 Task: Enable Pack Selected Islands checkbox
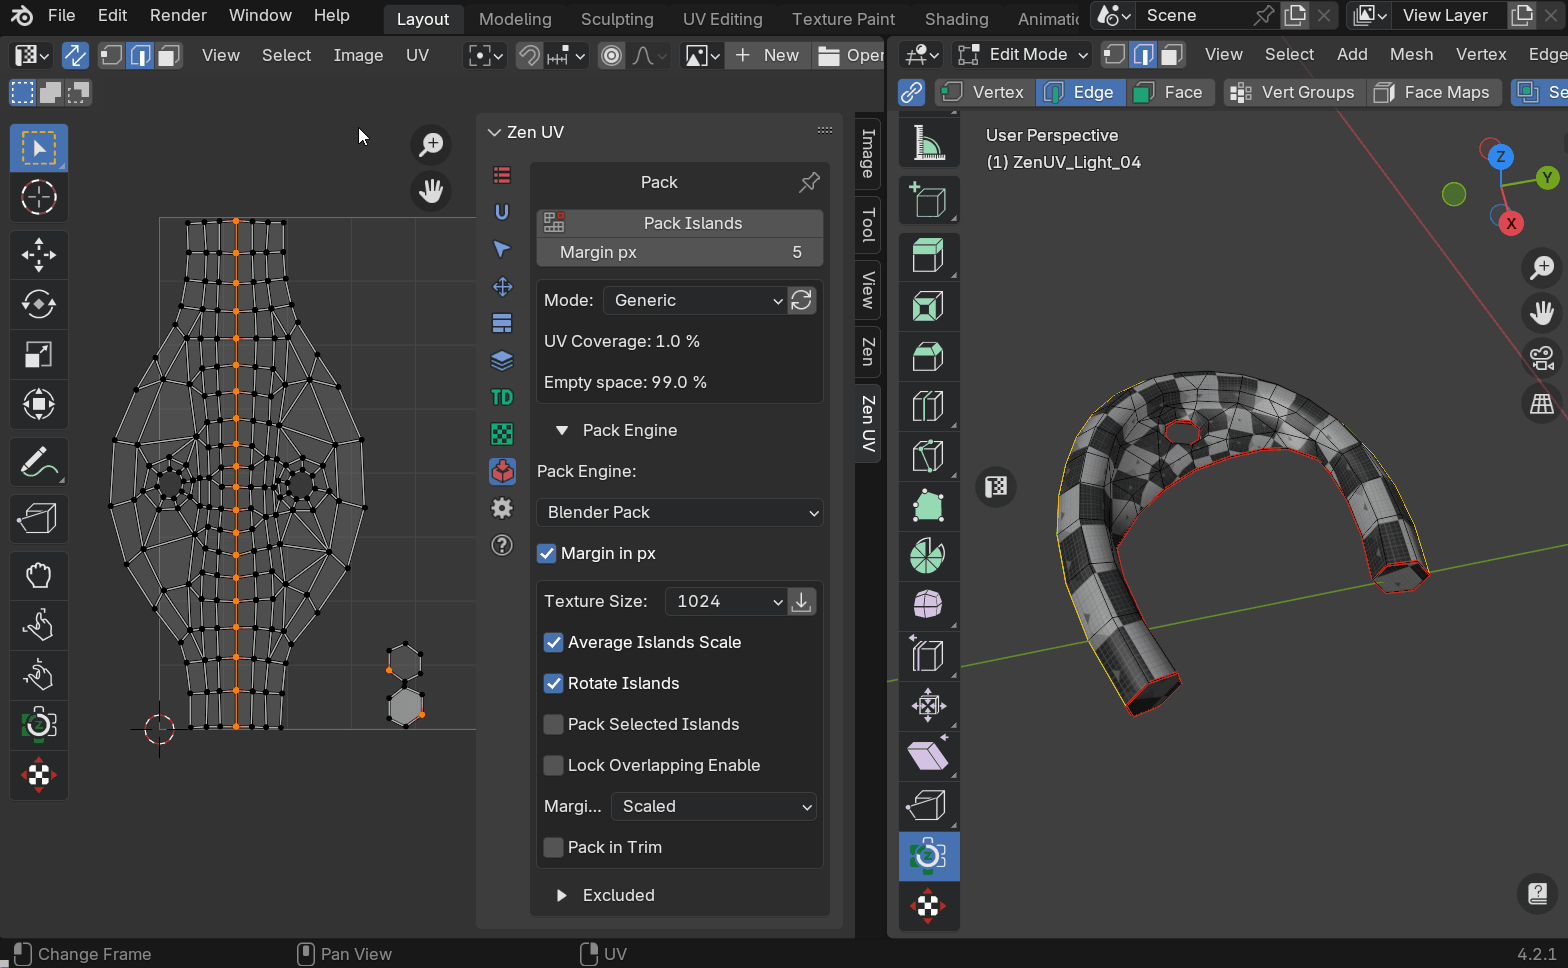coord(553,724)
